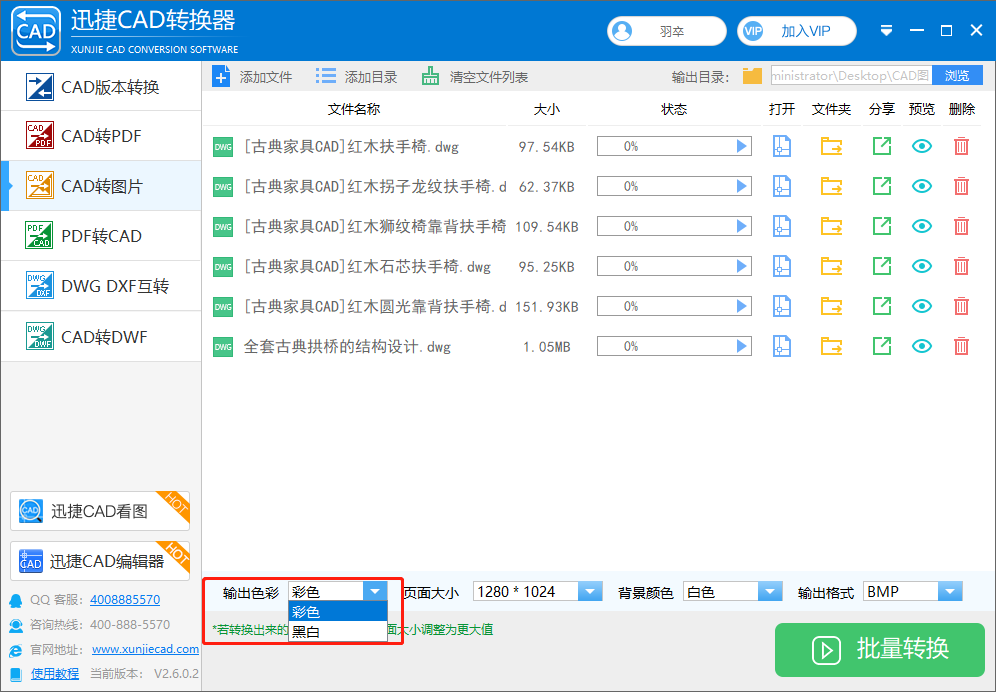Delete 红木拐子龙纹扶手椅 row via trash icon

click(x=961, y=186)
